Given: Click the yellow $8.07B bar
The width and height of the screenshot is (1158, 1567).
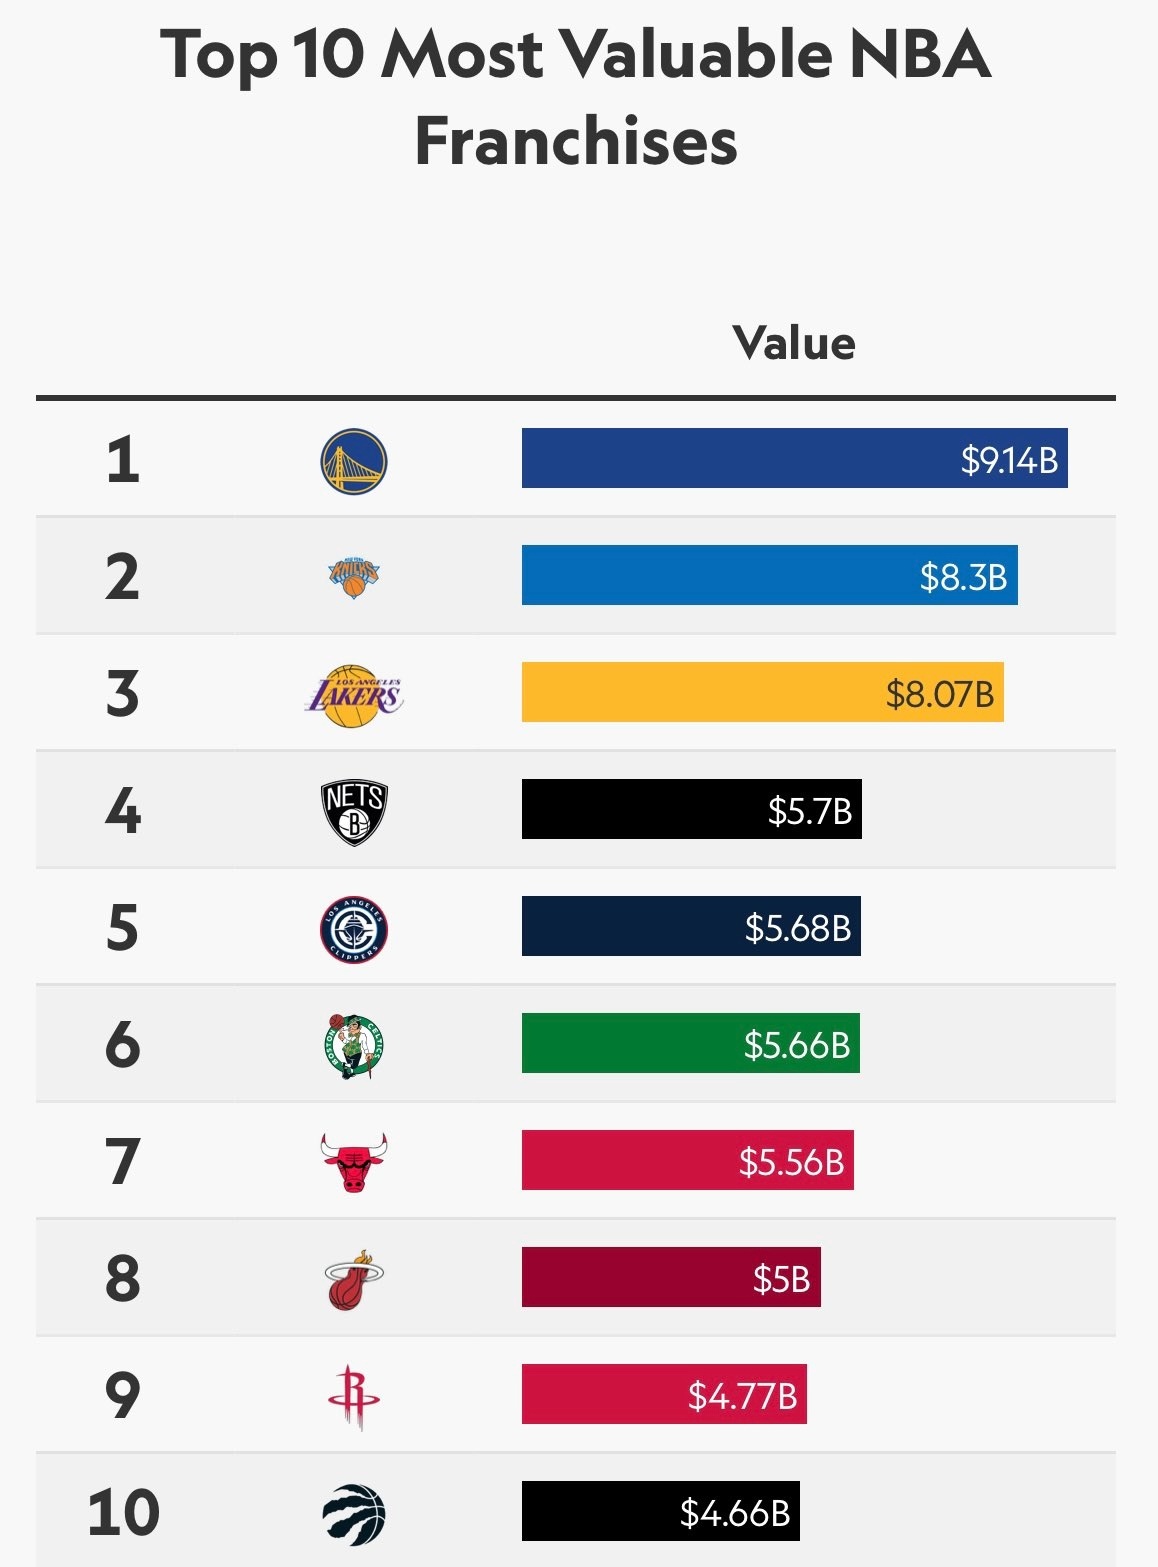Looking at the screenshot, I should coord(763,692).
